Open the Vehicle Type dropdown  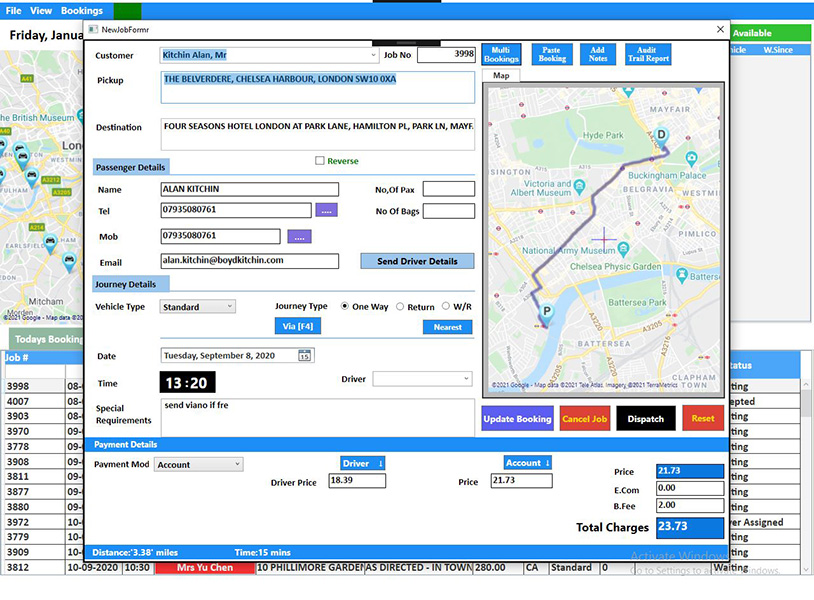click(229, 307)
